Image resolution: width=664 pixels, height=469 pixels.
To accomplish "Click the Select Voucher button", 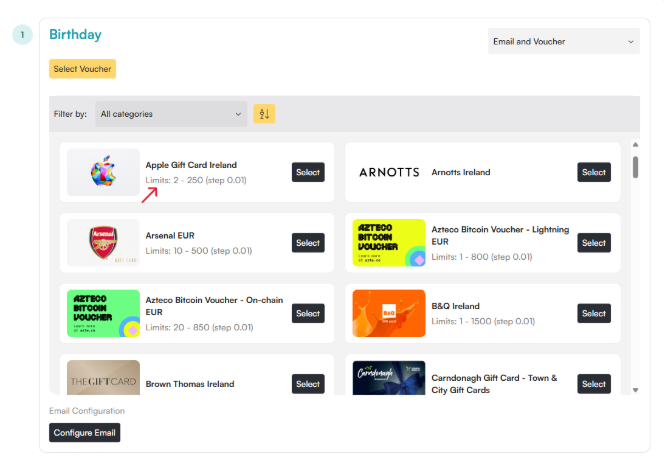I will (x=82, y=69).
